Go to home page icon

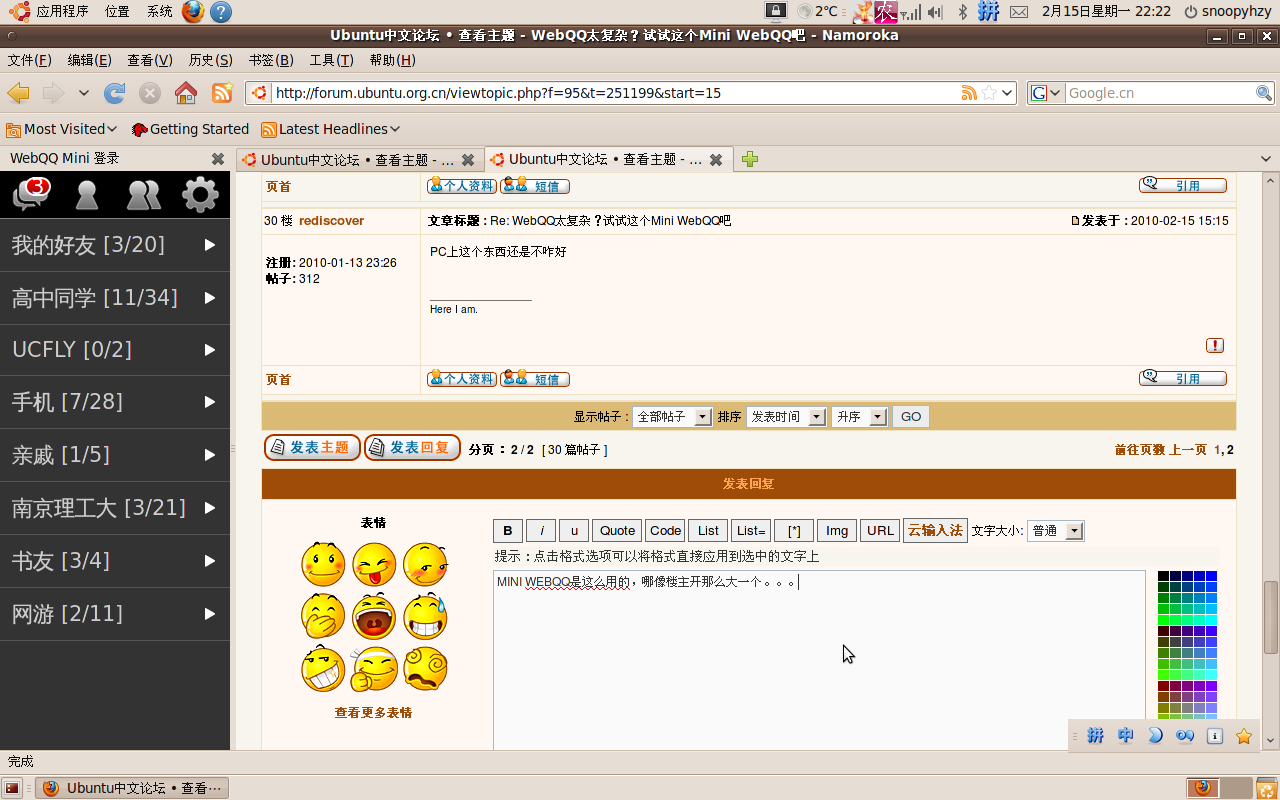[186, 93]
